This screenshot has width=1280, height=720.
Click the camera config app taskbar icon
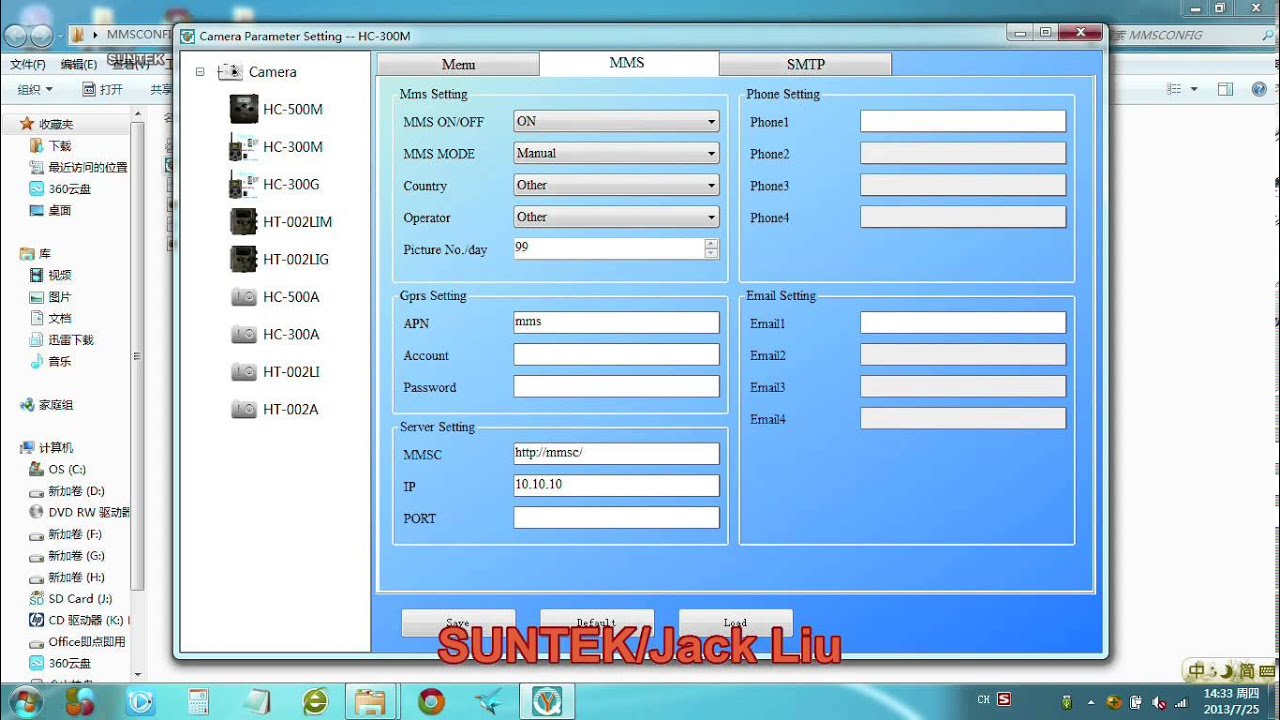point(547,702)
